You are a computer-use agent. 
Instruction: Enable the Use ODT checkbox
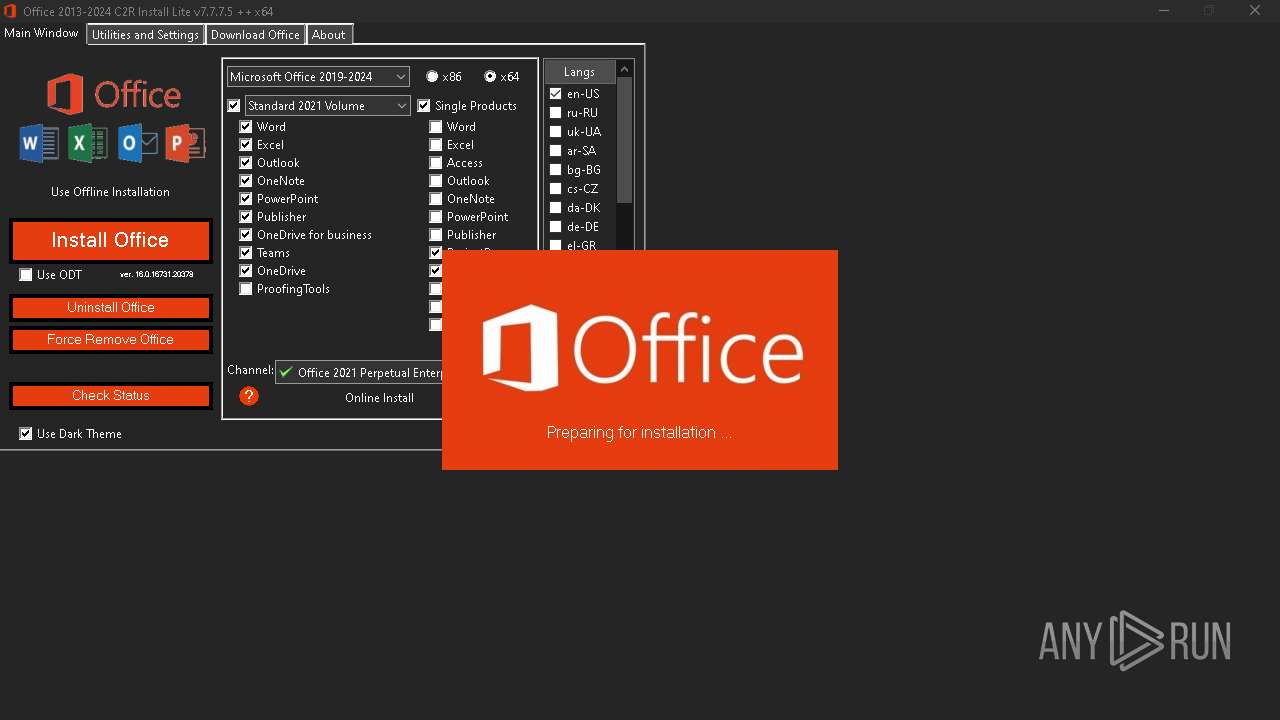(x=26, y=275)
